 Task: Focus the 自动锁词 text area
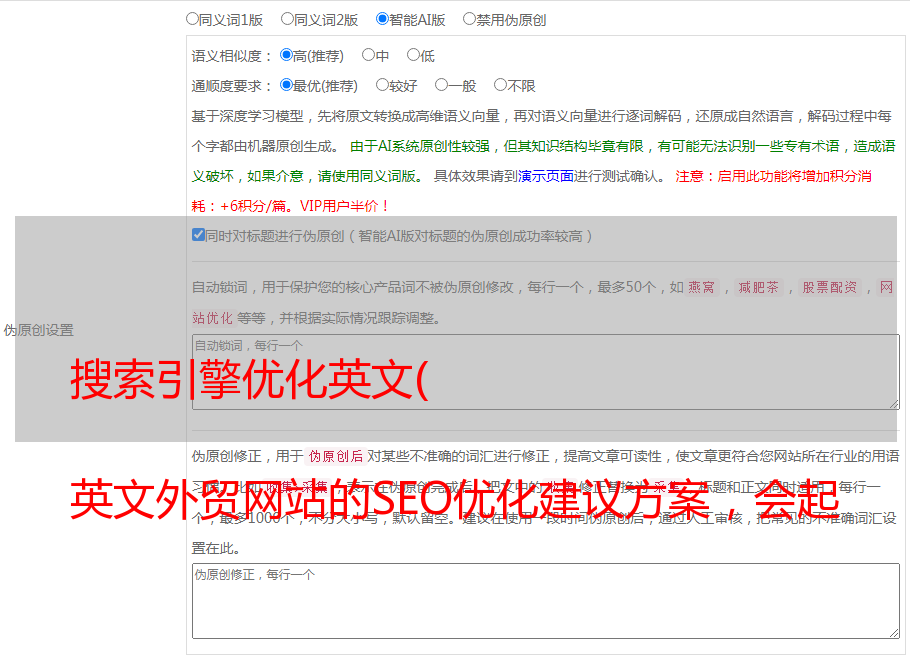tap(546, 372)
